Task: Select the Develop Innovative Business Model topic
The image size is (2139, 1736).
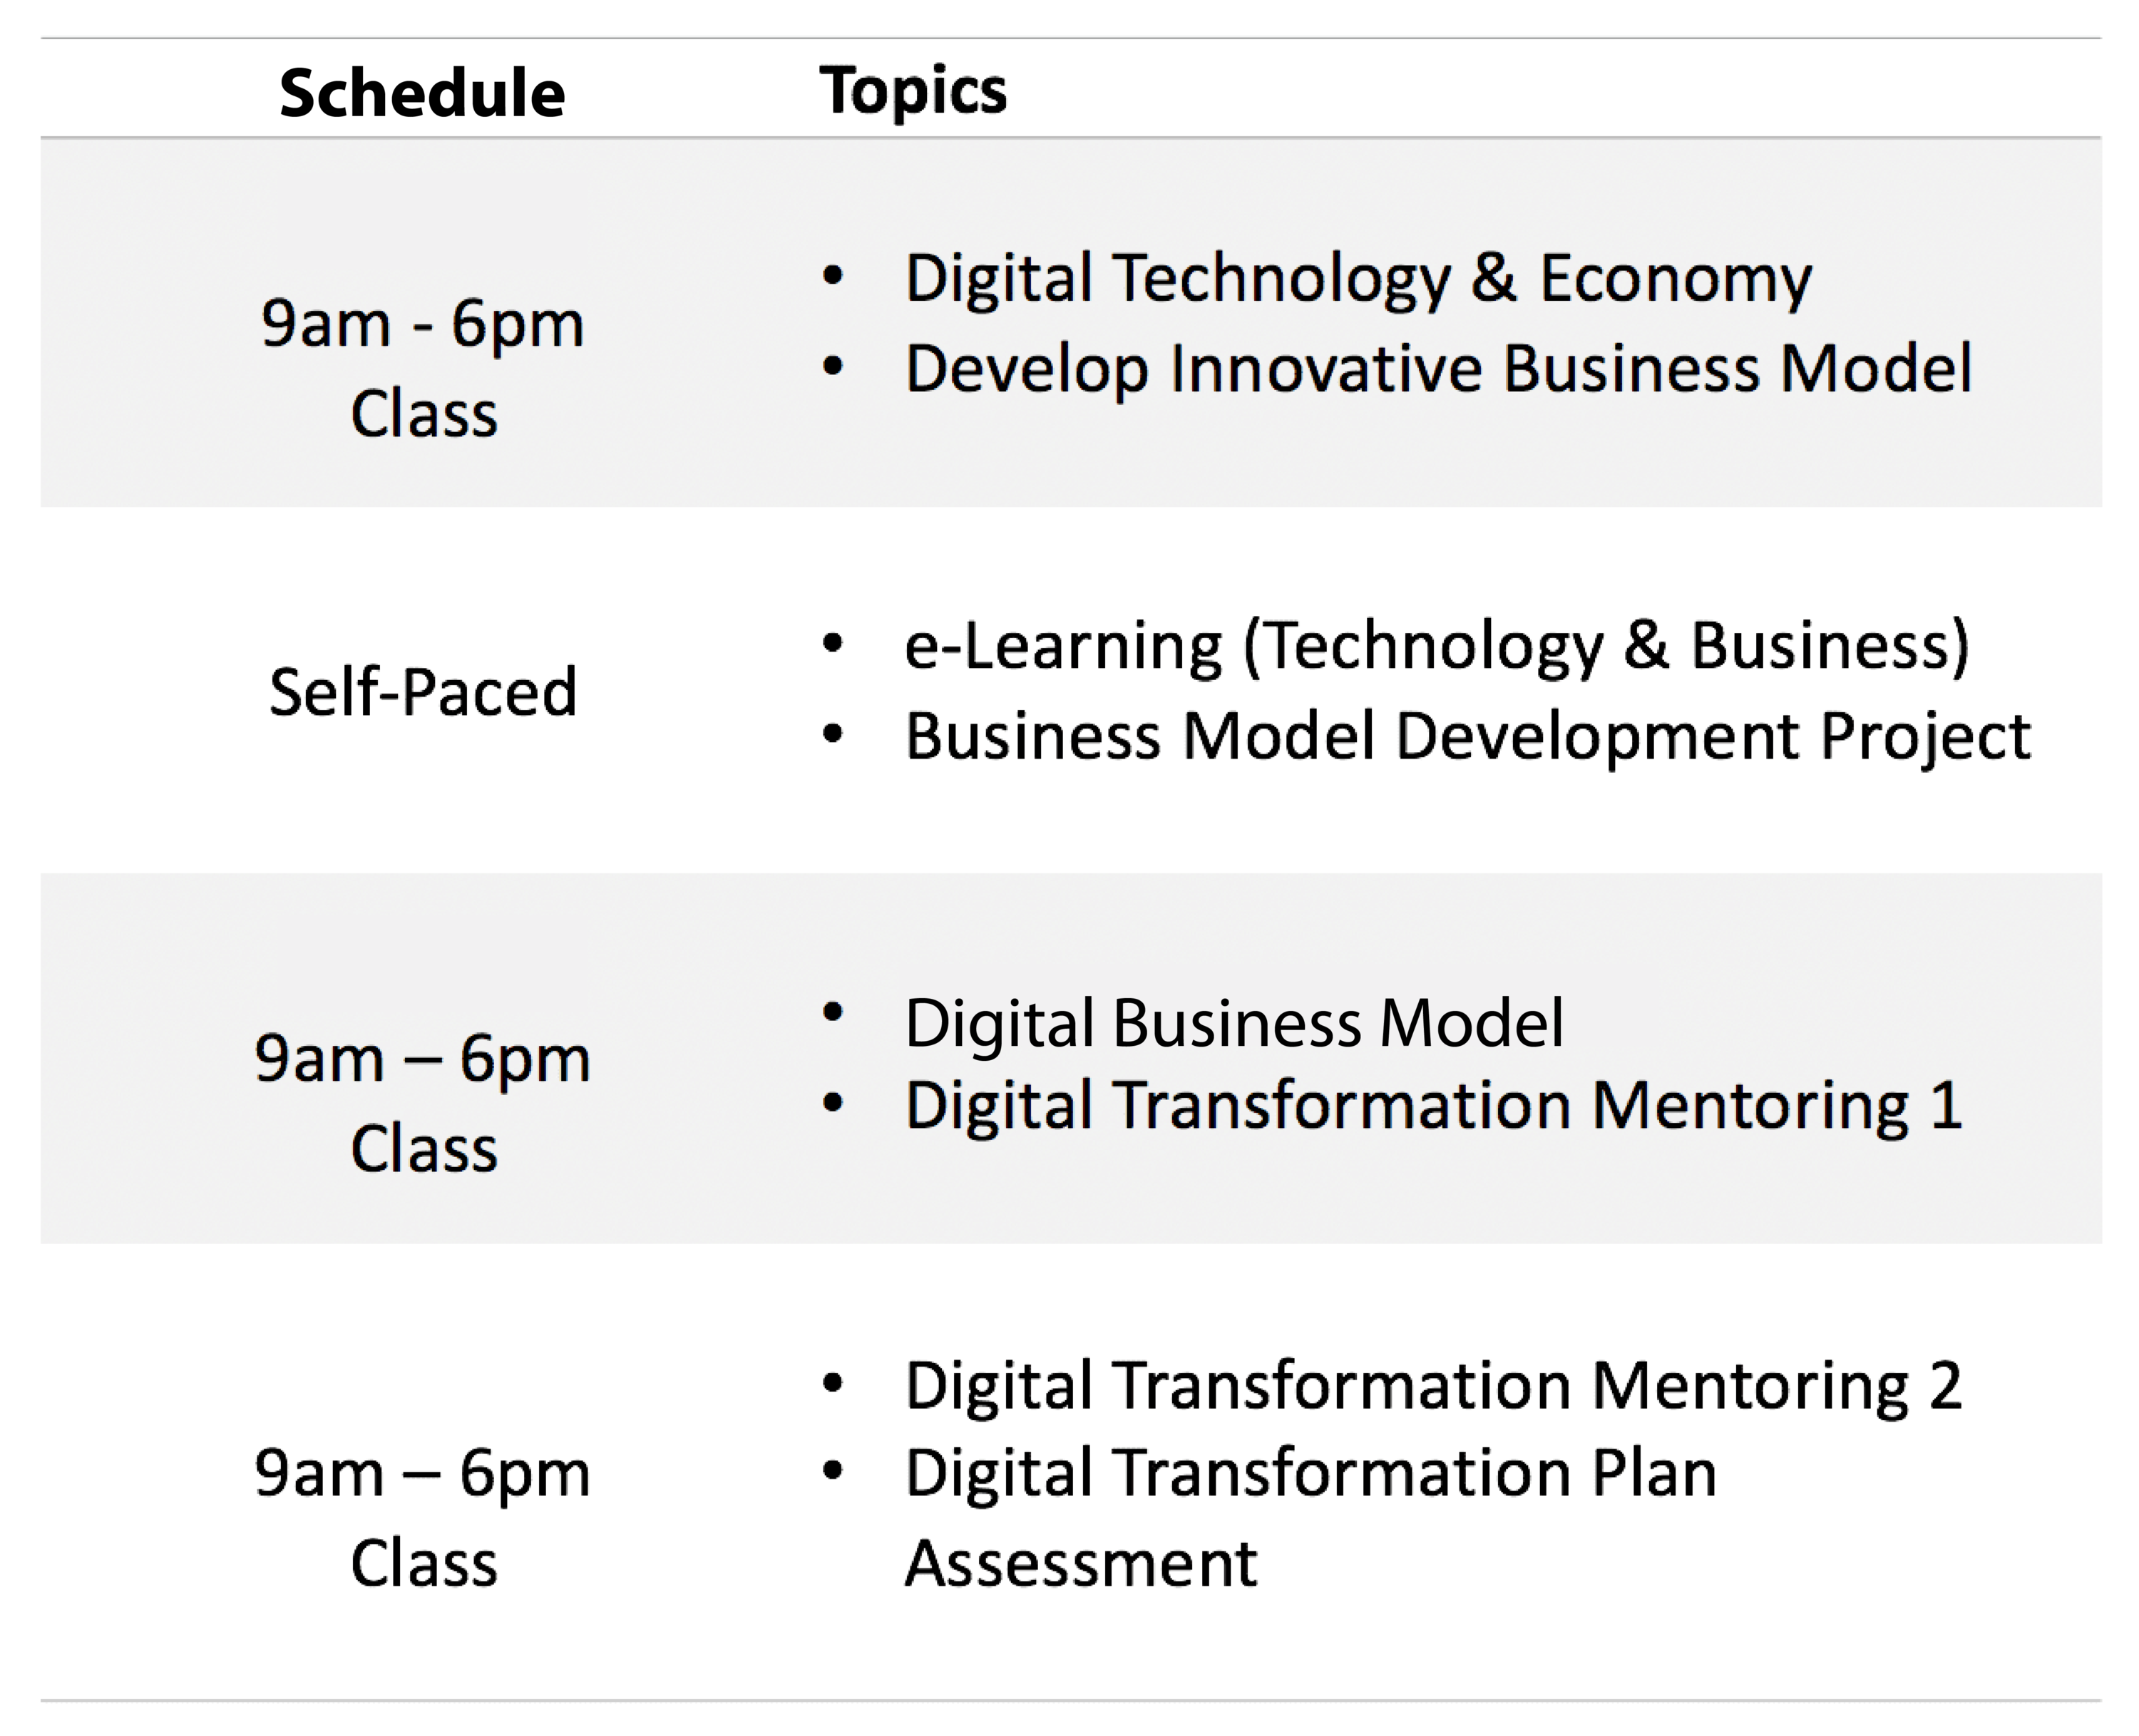Action: coord(1439,369)
